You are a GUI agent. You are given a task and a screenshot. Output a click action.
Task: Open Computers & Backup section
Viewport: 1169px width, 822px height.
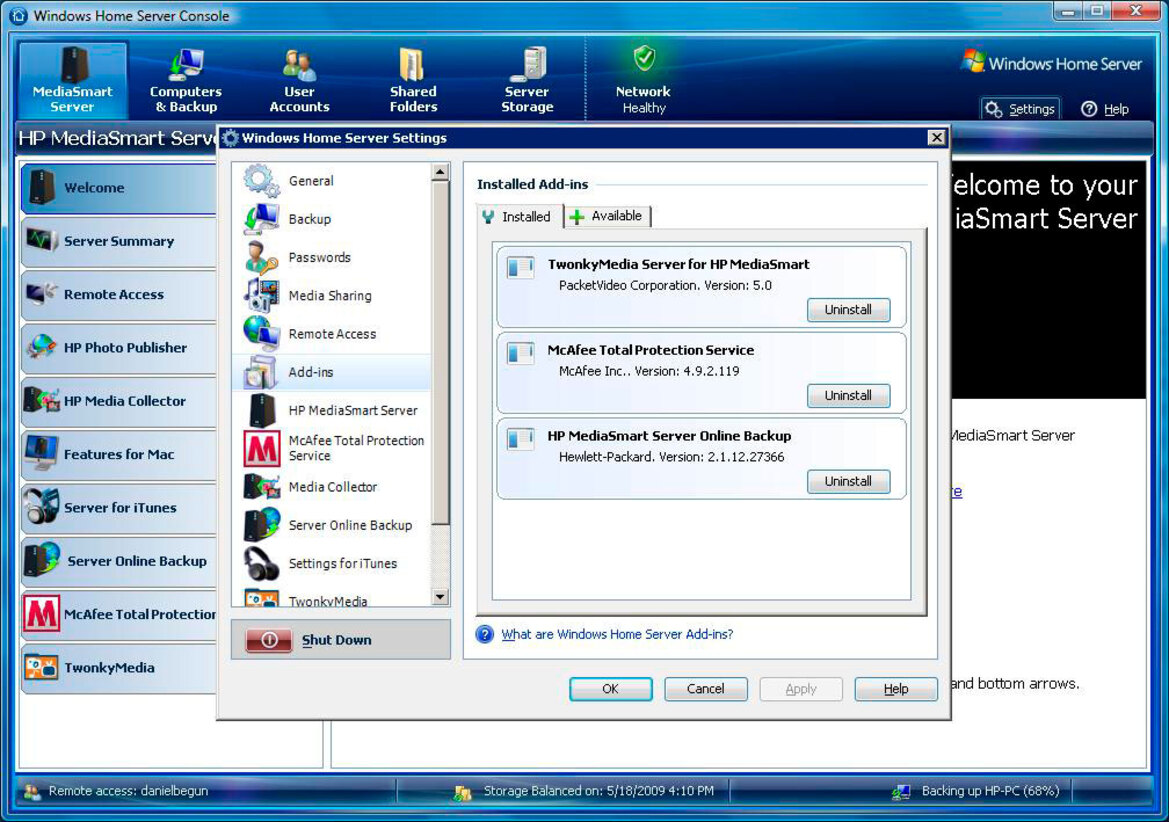[x=186, y=80]
